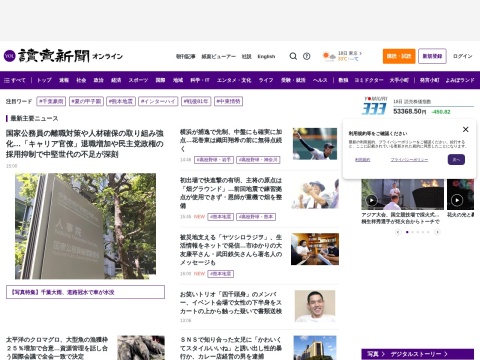Open the すべて hamburger menu

15,80
